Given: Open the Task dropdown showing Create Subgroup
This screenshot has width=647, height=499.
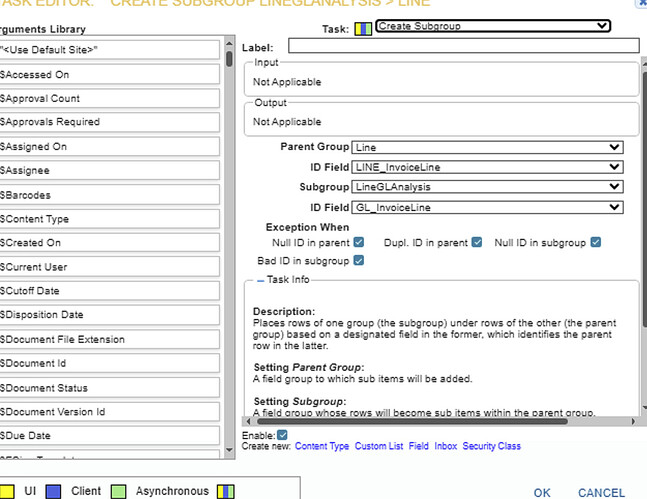Looking at the screenshot, I should tap(493, 26).
